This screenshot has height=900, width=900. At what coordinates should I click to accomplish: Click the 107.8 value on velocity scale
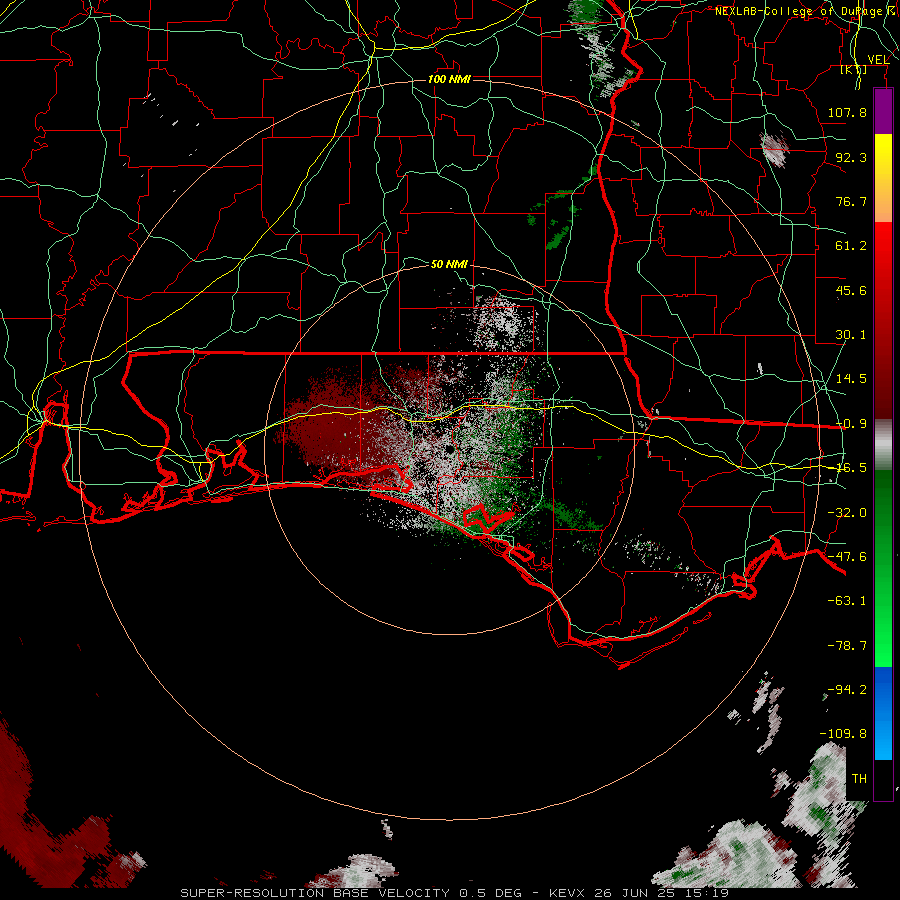[x=847, y=112]
